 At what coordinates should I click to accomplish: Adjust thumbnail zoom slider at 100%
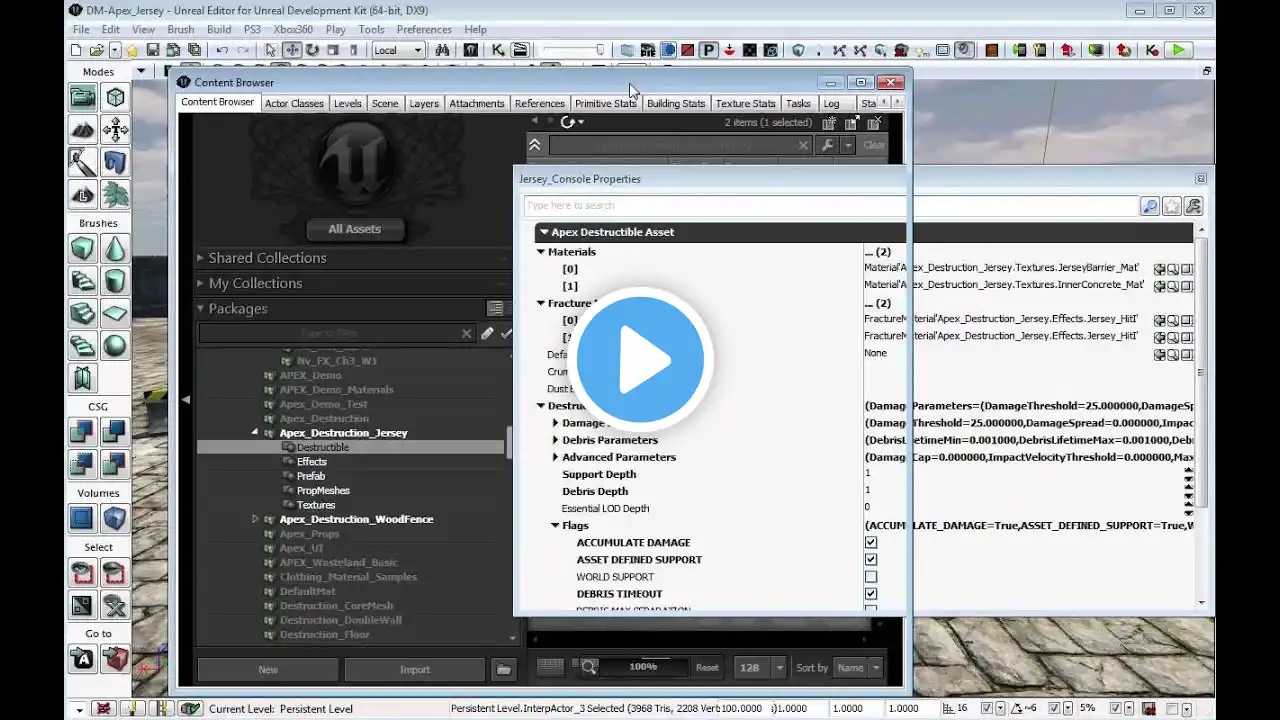click(x=643, y=667)
